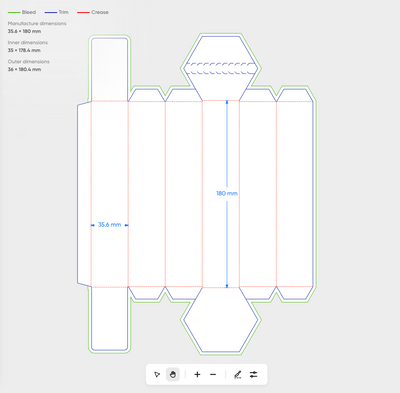
Task: Click the Bleed legend label
Action: point(29,12)
